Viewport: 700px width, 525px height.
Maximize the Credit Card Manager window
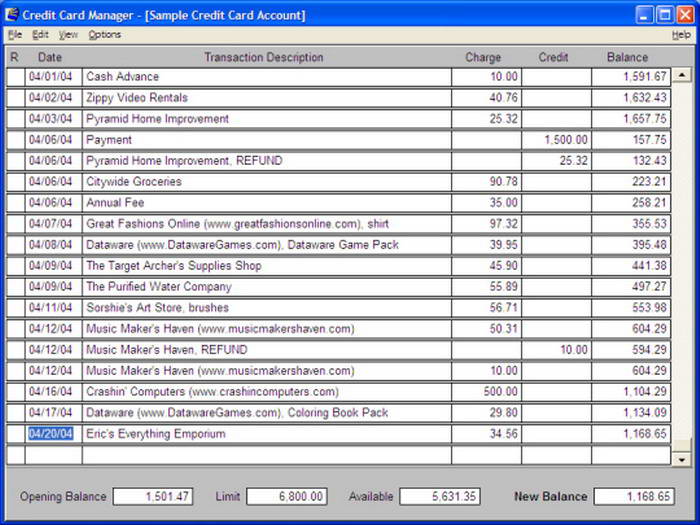664,15
